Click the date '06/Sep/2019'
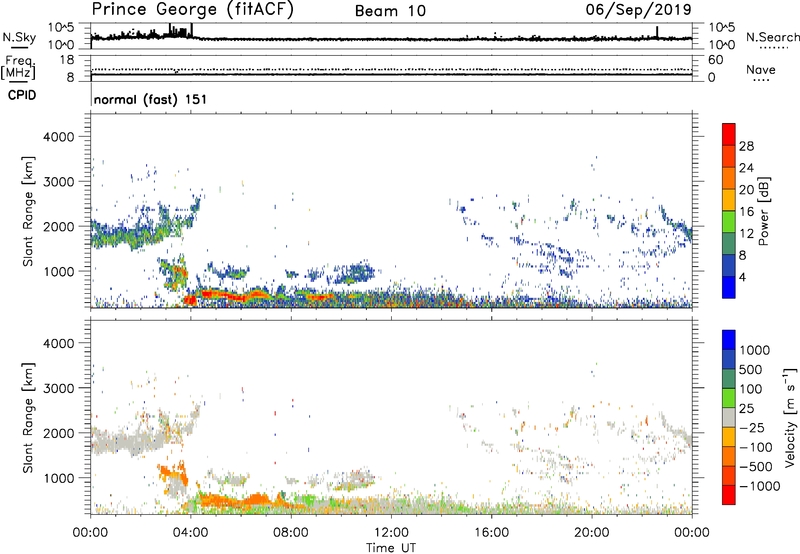Image resolution: width=800 pixels, height=554 pixels. point(638,10)
